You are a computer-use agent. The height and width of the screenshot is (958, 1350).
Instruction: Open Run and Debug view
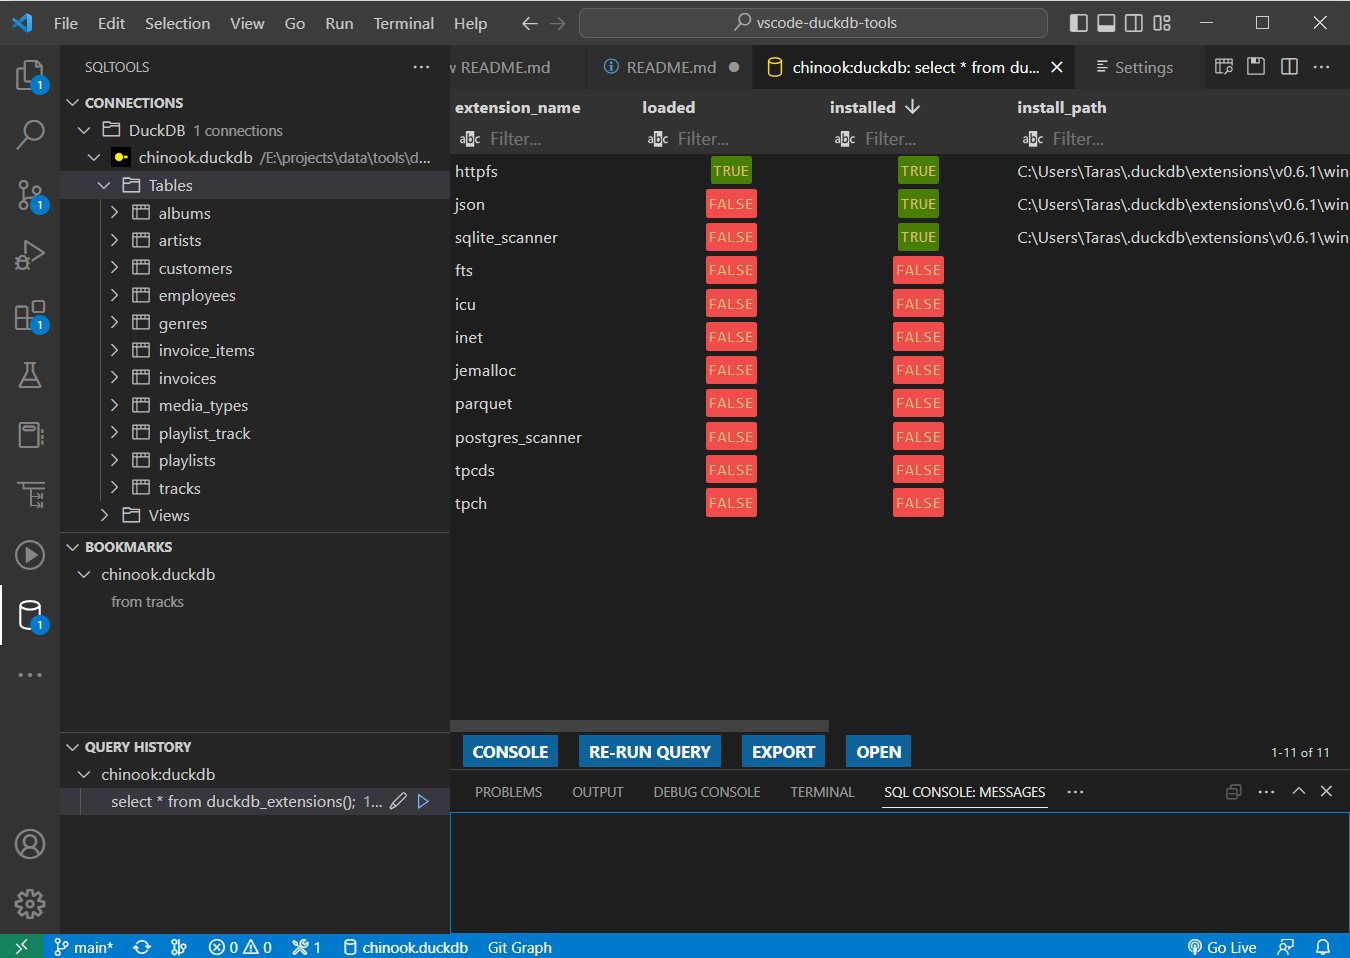30,255
